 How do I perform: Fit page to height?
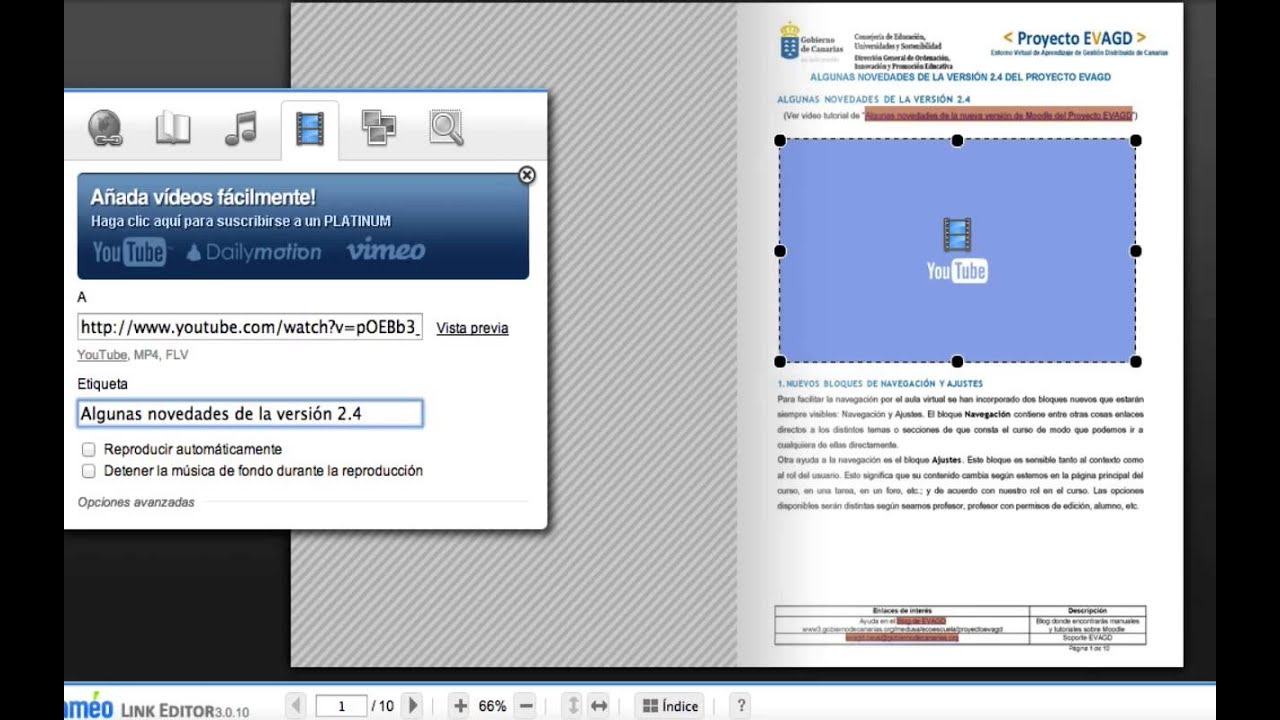(x=573, y=706)
